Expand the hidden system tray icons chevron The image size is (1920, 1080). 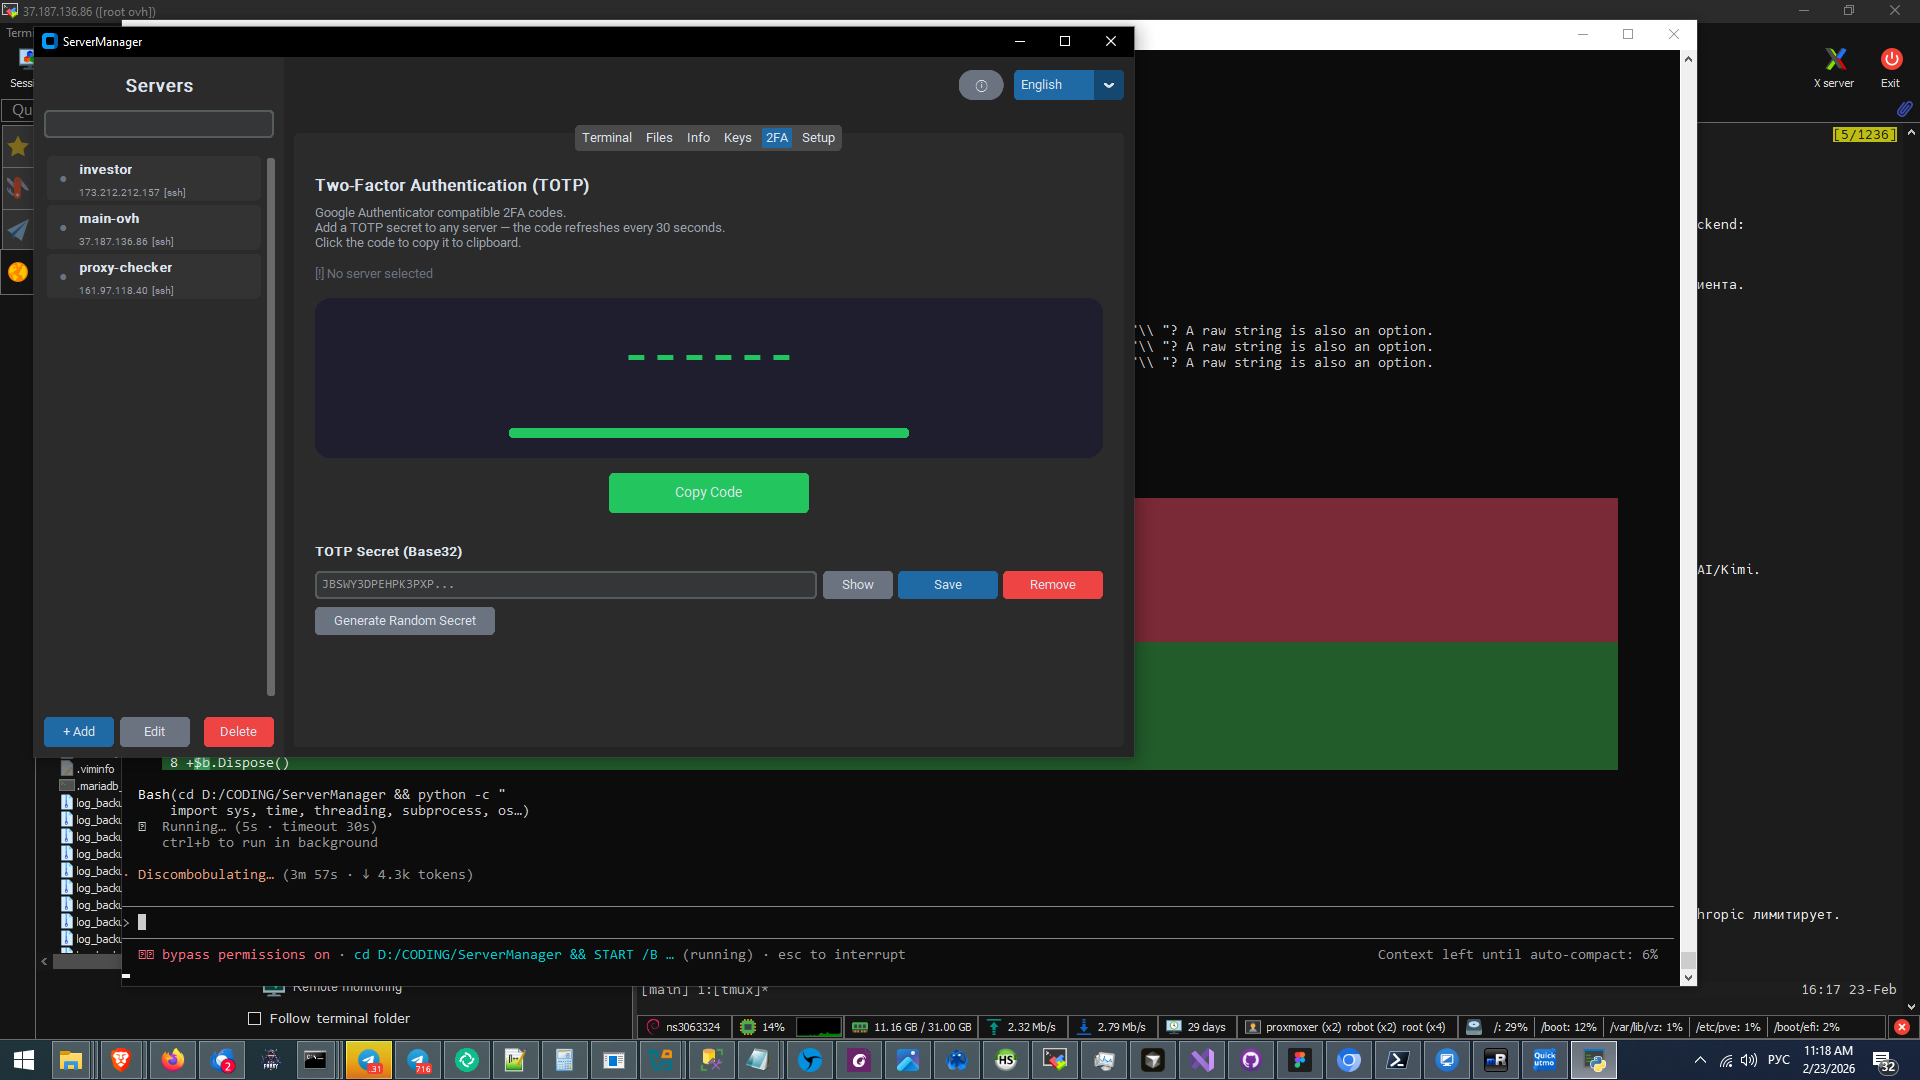[1700, 1060]
